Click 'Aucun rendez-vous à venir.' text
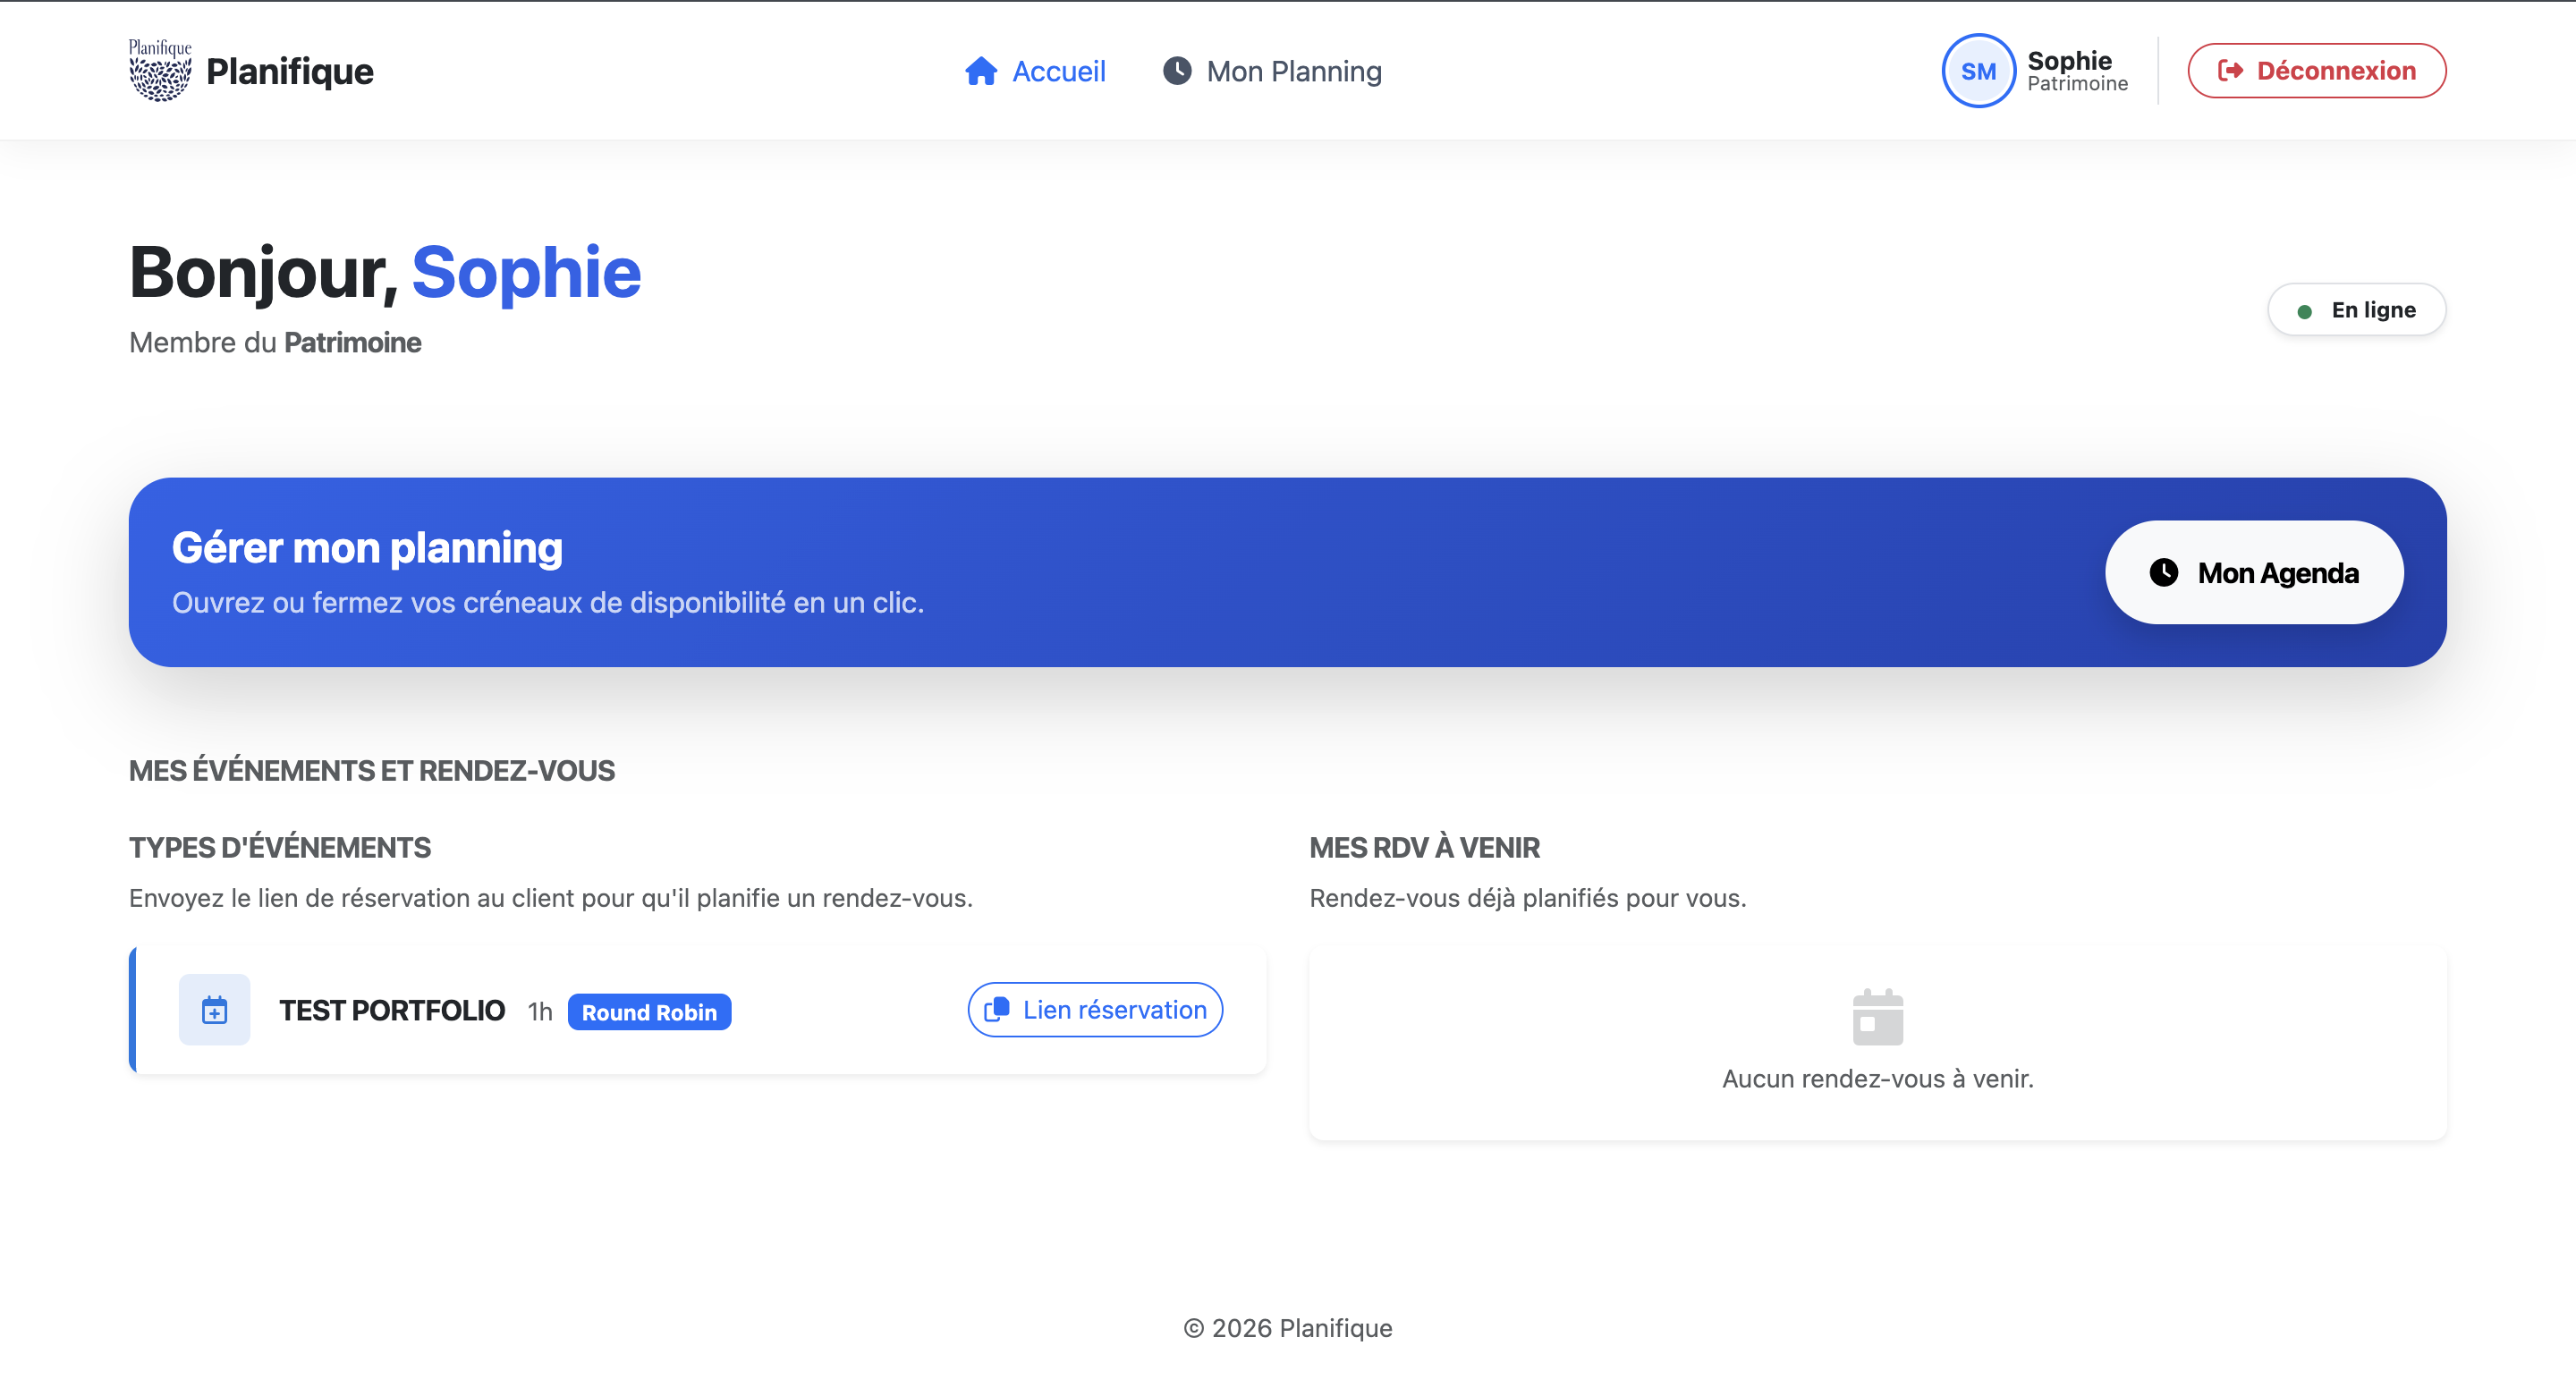The width and height of the screenshot is (2576, 1388). tap(1877, 1079)
